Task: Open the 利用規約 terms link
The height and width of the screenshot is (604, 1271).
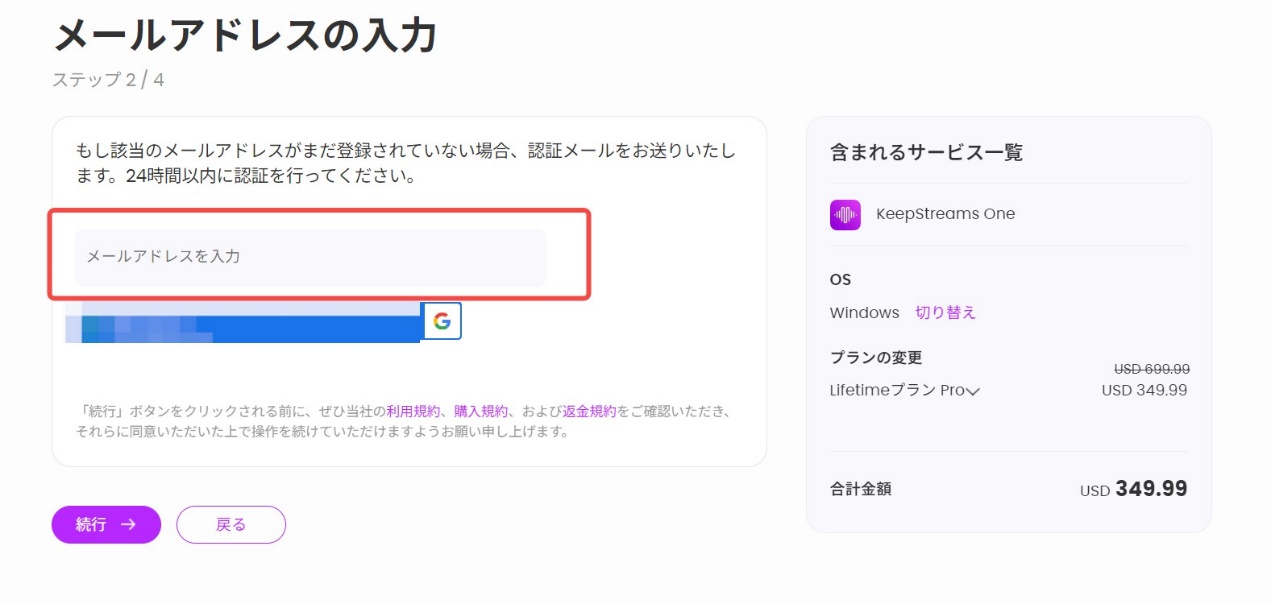Action: [x=413, y=411]
